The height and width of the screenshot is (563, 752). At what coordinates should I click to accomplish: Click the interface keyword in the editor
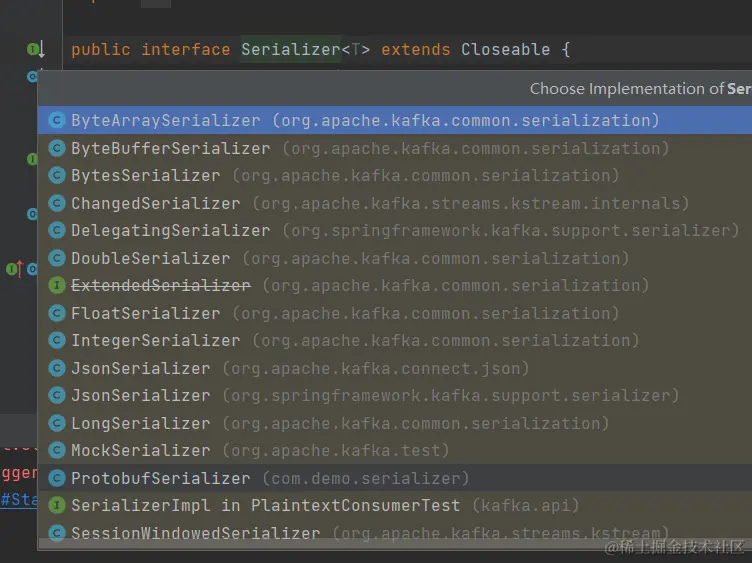click(186, 49)
